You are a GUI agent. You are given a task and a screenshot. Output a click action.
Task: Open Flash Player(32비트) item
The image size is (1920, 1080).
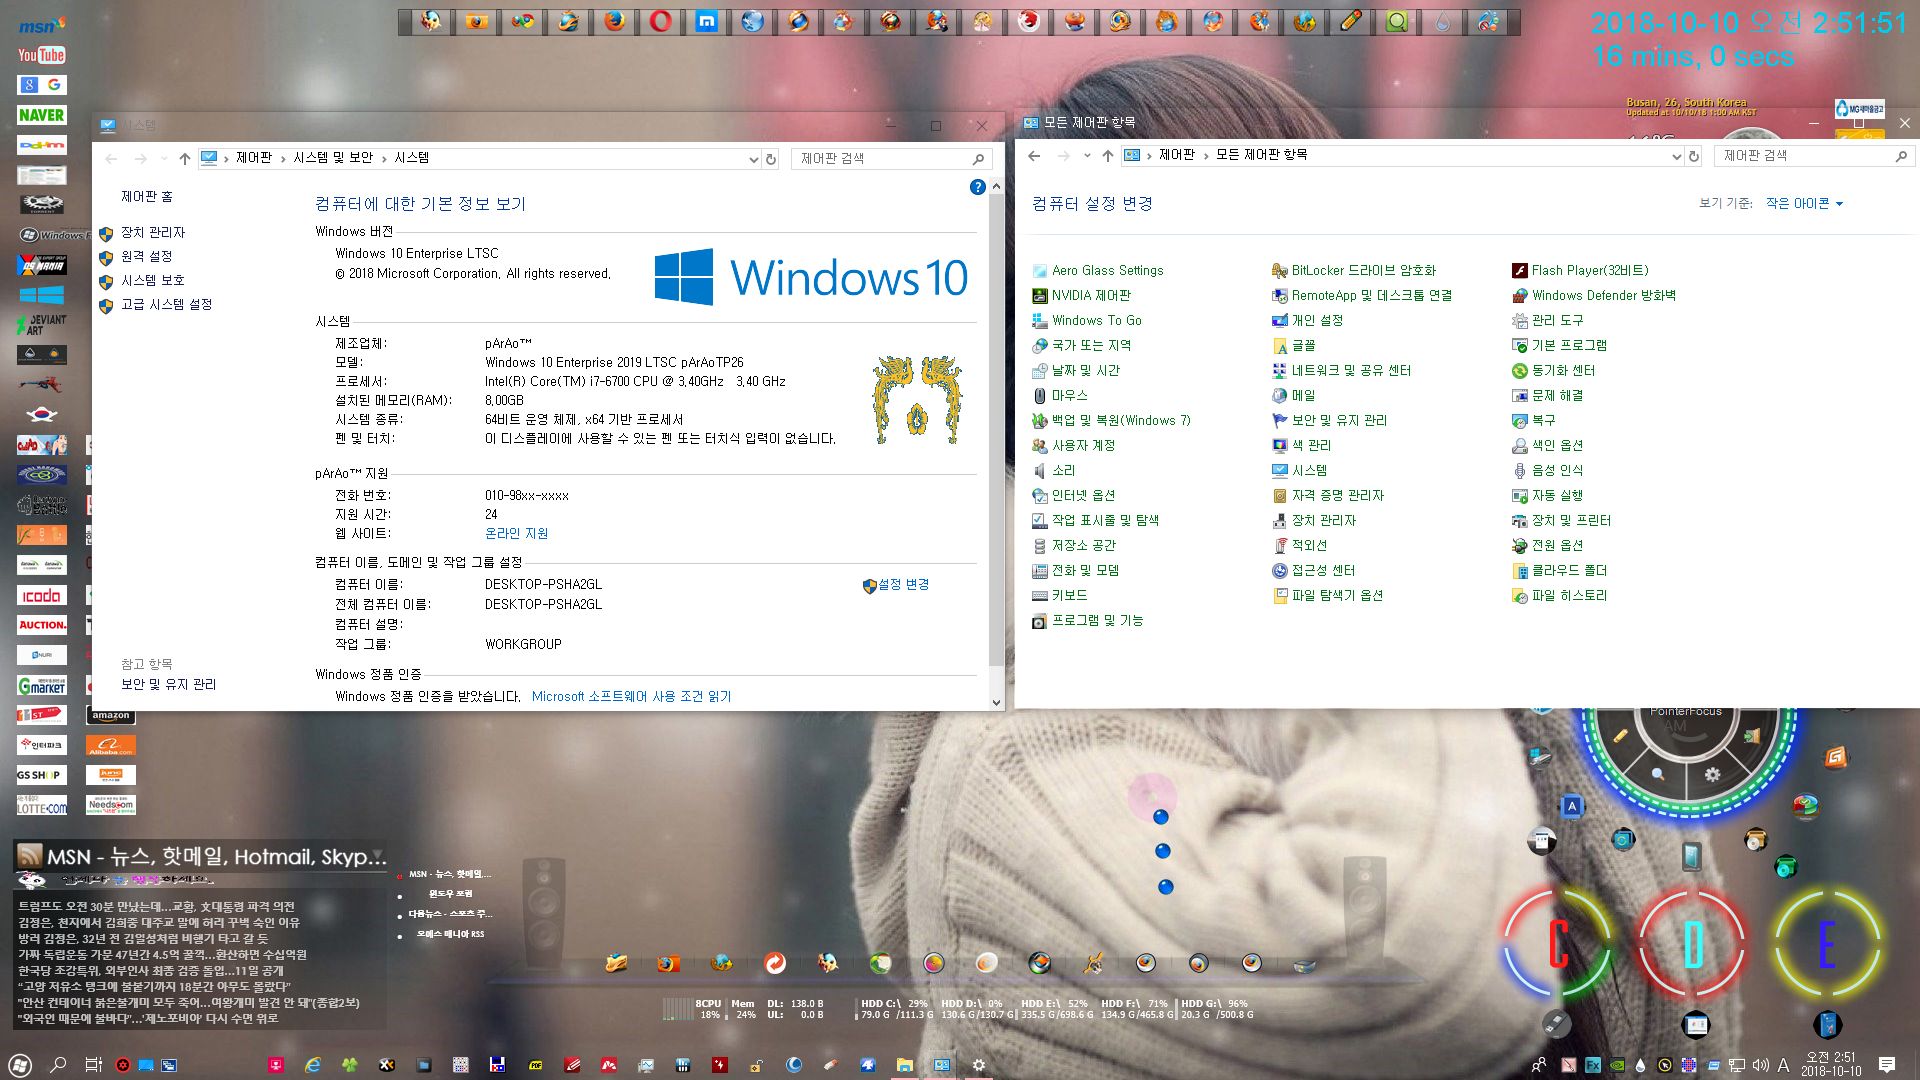point(1580,270)
